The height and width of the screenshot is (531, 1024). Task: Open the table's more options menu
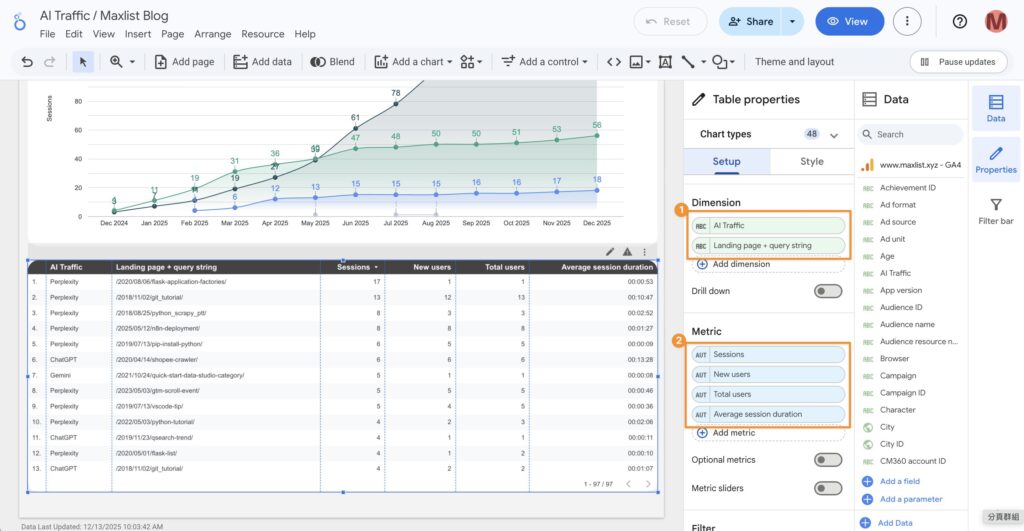click(x=645, y=251)
